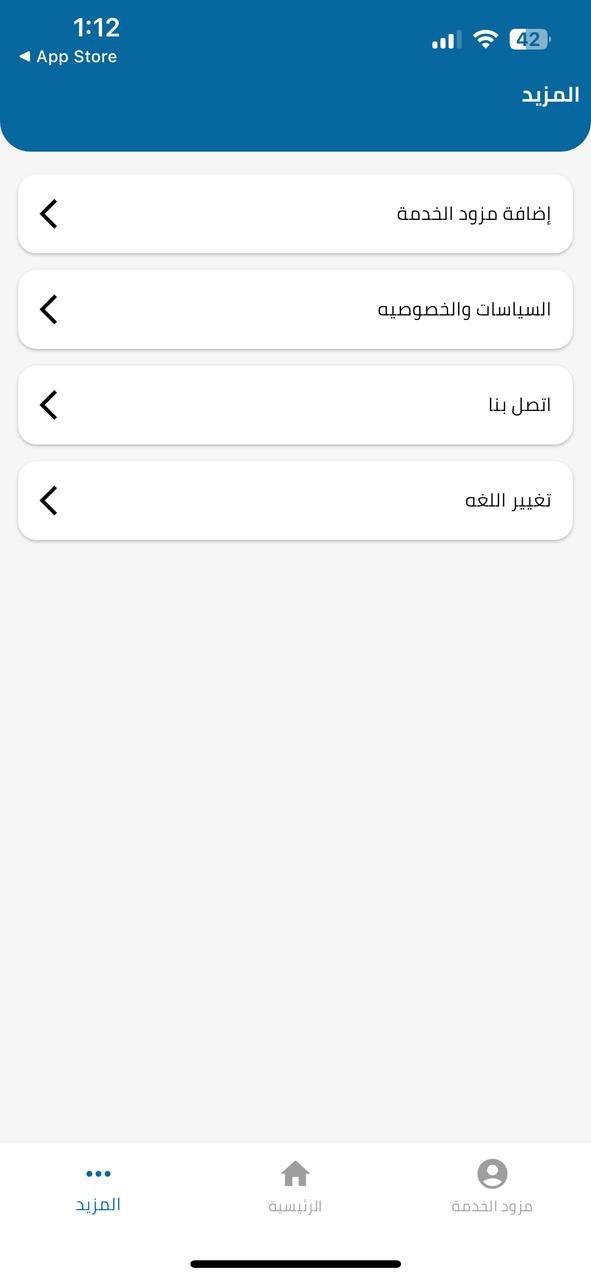Viewport: 591px width, 1280px height.
Task: Tap the three-dots More icon in bottom bar
Action: pyautogui.click(x=98, y=1174)
